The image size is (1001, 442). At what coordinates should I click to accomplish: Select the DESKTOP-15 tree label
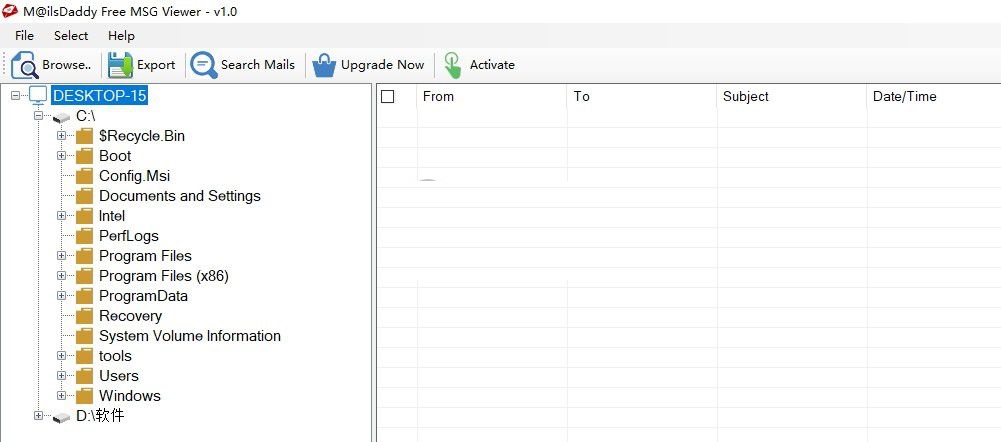(x=100, y=96)
